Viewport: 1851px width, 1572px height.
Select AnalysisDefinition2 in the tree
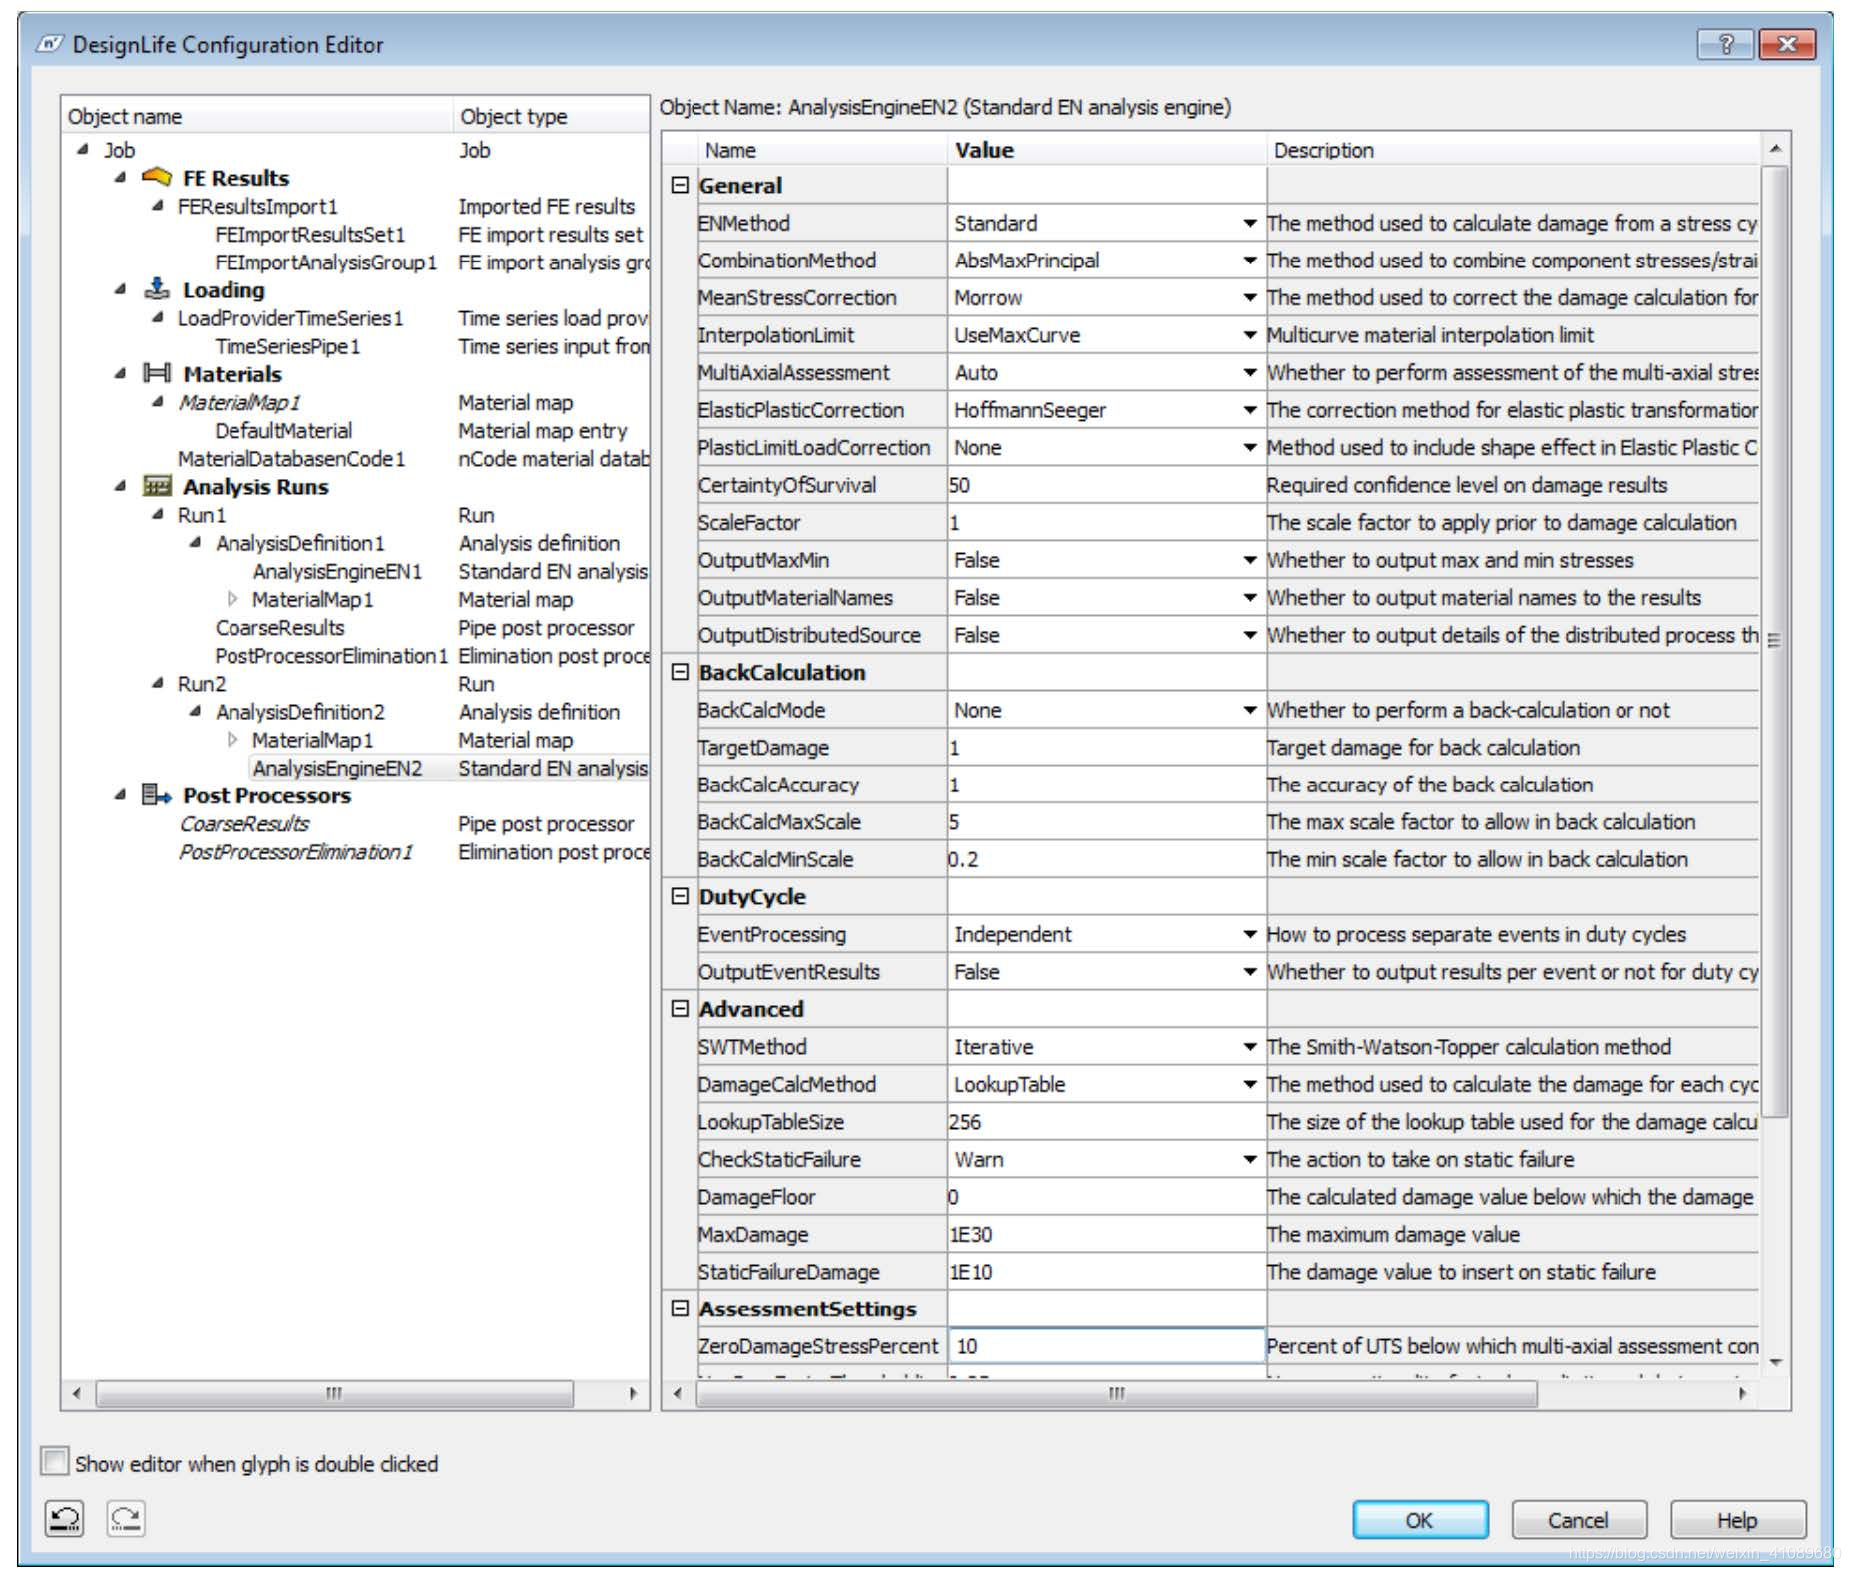coord(300,712)
